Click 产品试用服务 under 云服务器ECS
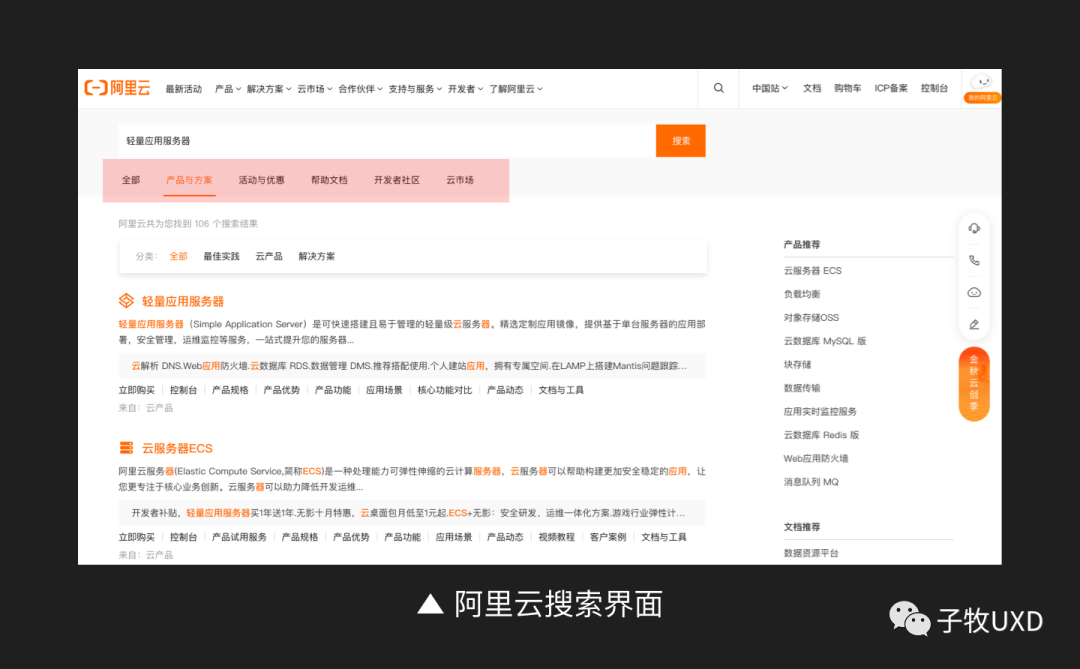 click(239, 537)
